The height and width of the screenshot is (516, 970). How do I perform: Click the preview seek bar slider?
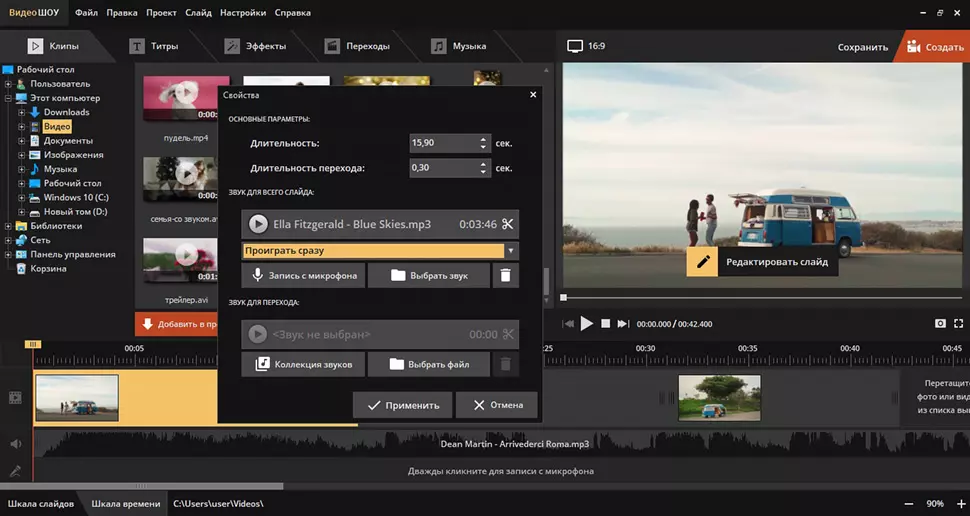564,298
